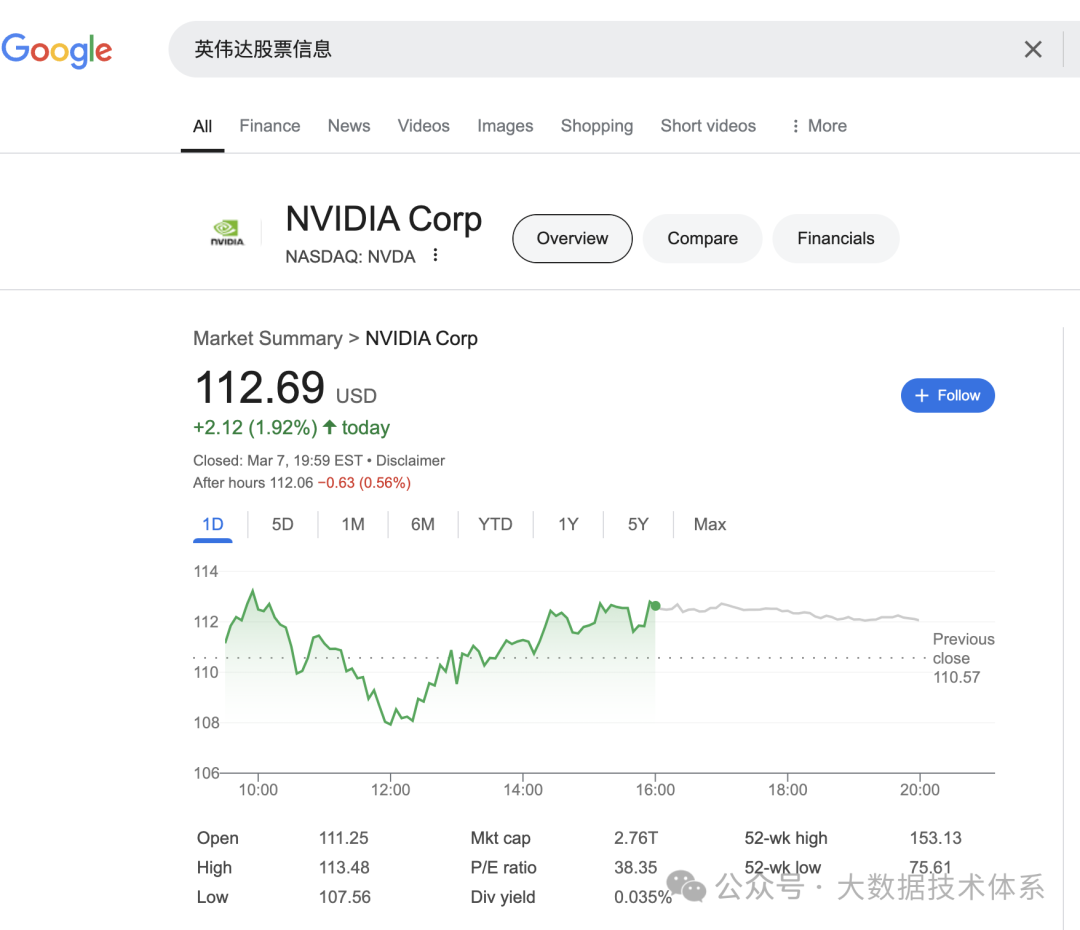Click the 112.69 stock price
The image size is (1080, 930).
click(x=260, y=387)
